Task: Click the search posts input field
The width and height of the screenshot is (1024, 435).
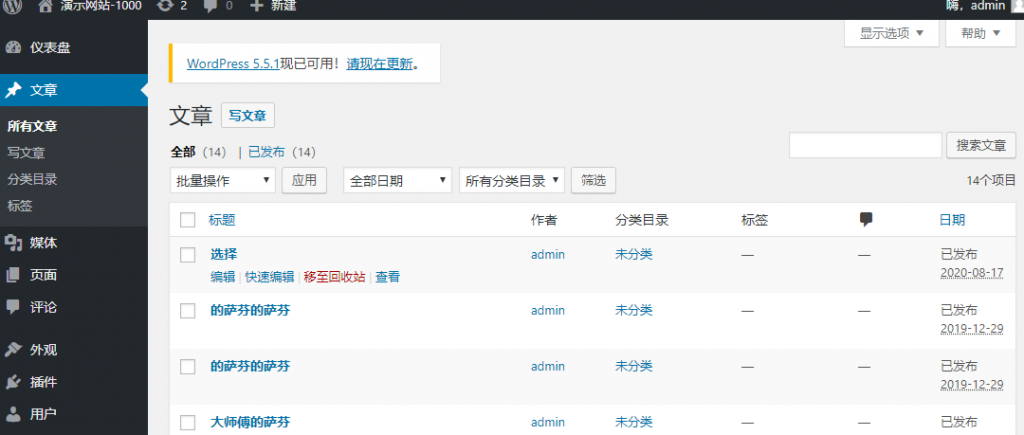Action: point(865,145)
